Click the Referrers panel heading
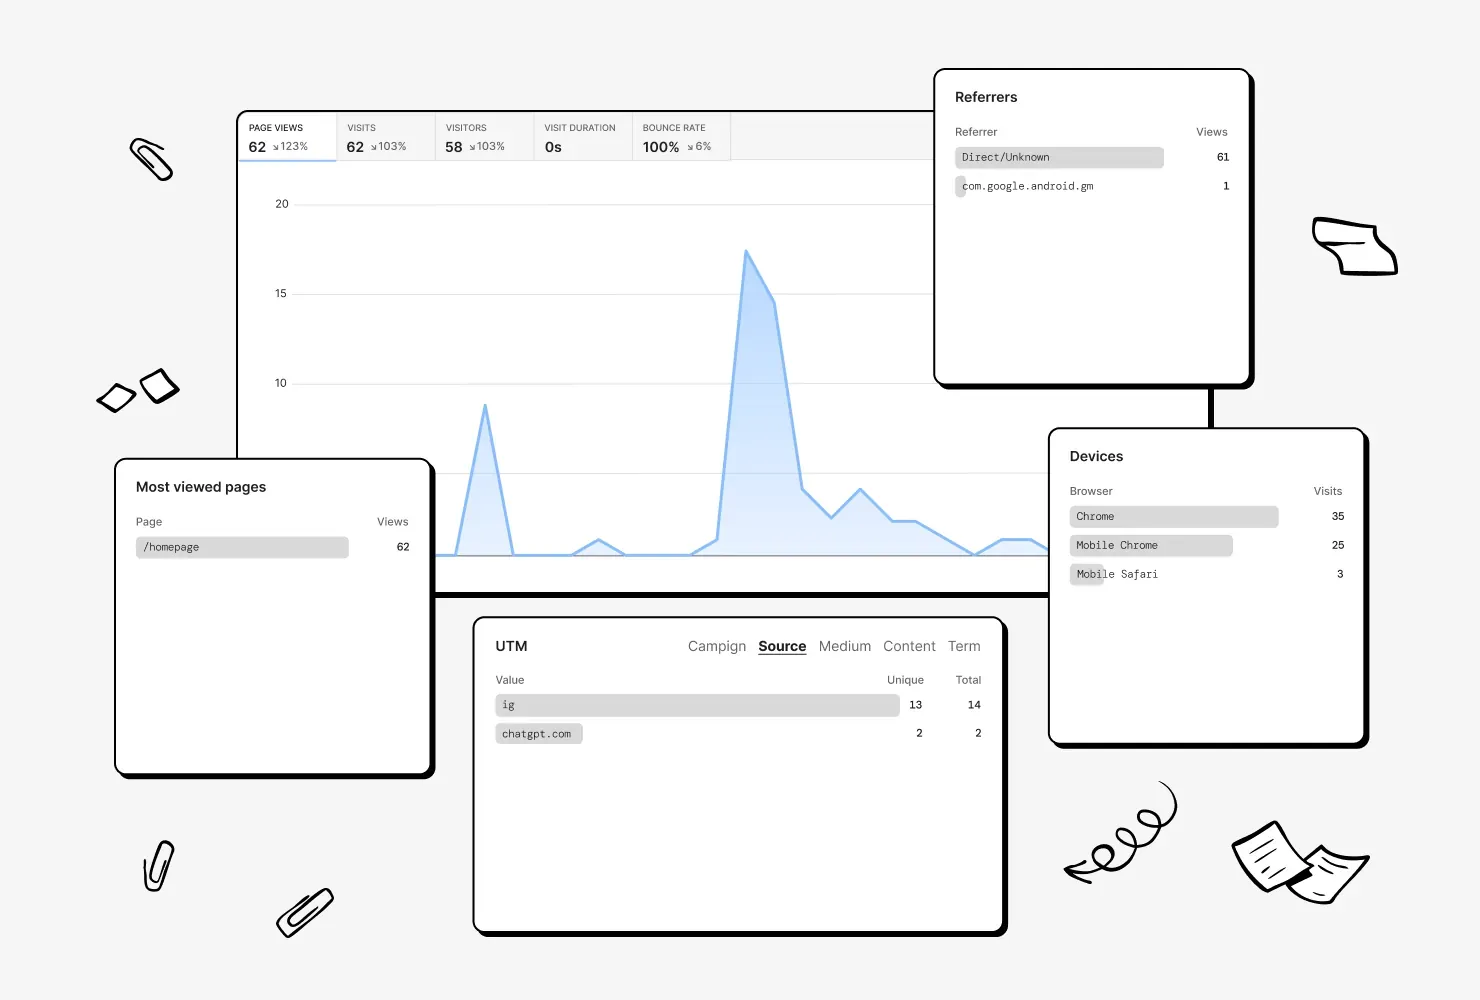 pyautogui.click(x=986, y=97)
